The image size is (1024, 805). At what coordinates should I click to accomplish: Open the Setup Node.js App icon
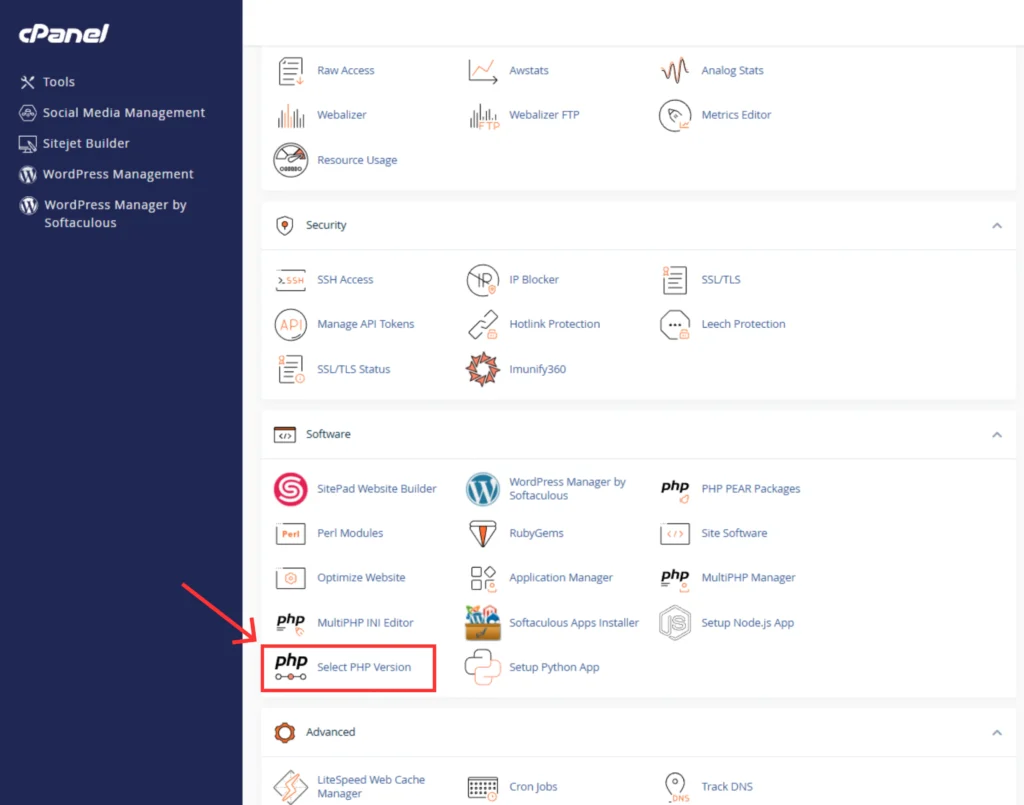(675, 623)
